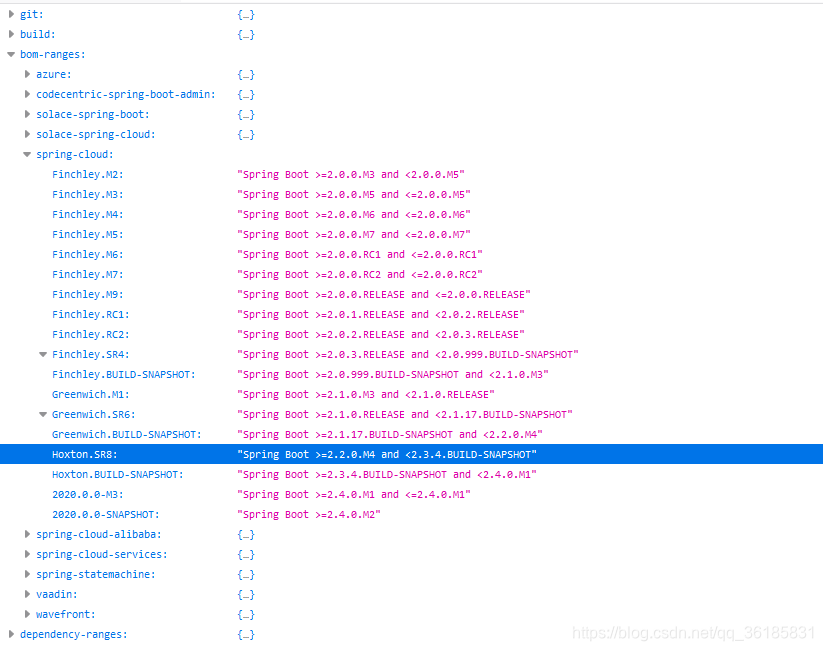Image resolution: width=823 pixels, height=651 pixels.
Task: Expand the spring-cloud-alibaba node
Action: click(x=27, y=534)
